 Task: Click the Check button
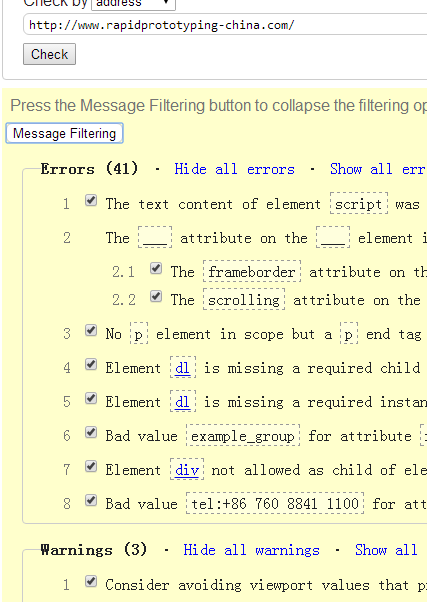click(50, 54)
